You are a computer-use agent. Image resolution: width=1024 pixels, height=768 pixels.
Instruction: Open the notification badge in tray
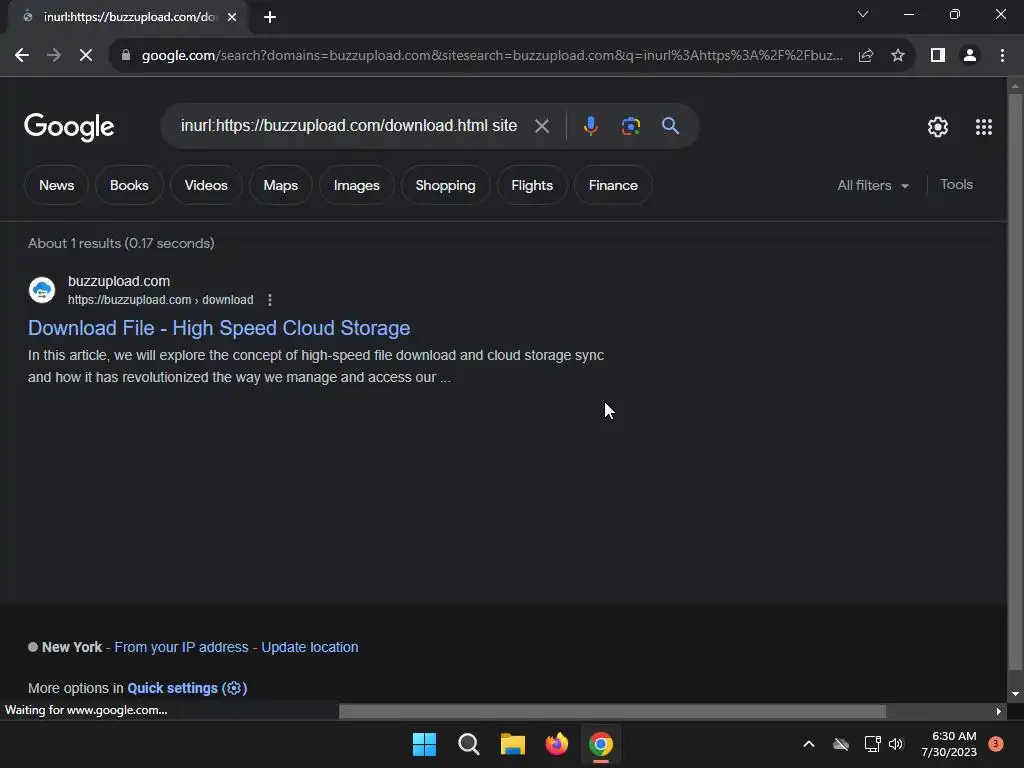[x=996, y=744]
